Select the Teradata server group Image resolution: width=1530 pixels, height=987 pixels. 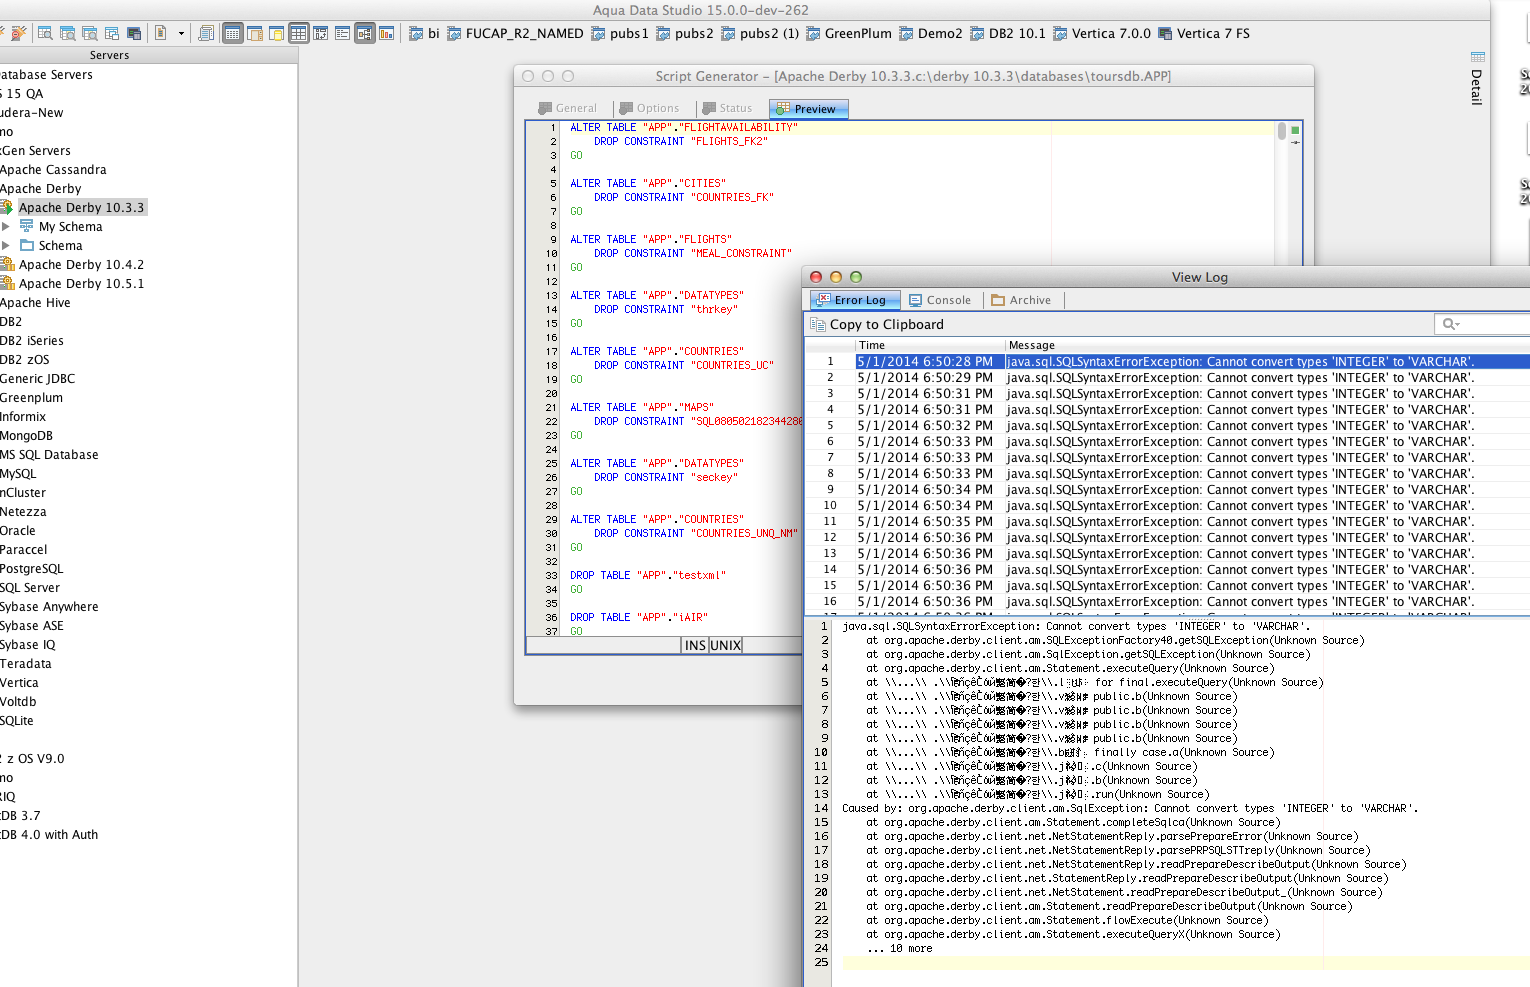tap(26, 664)
